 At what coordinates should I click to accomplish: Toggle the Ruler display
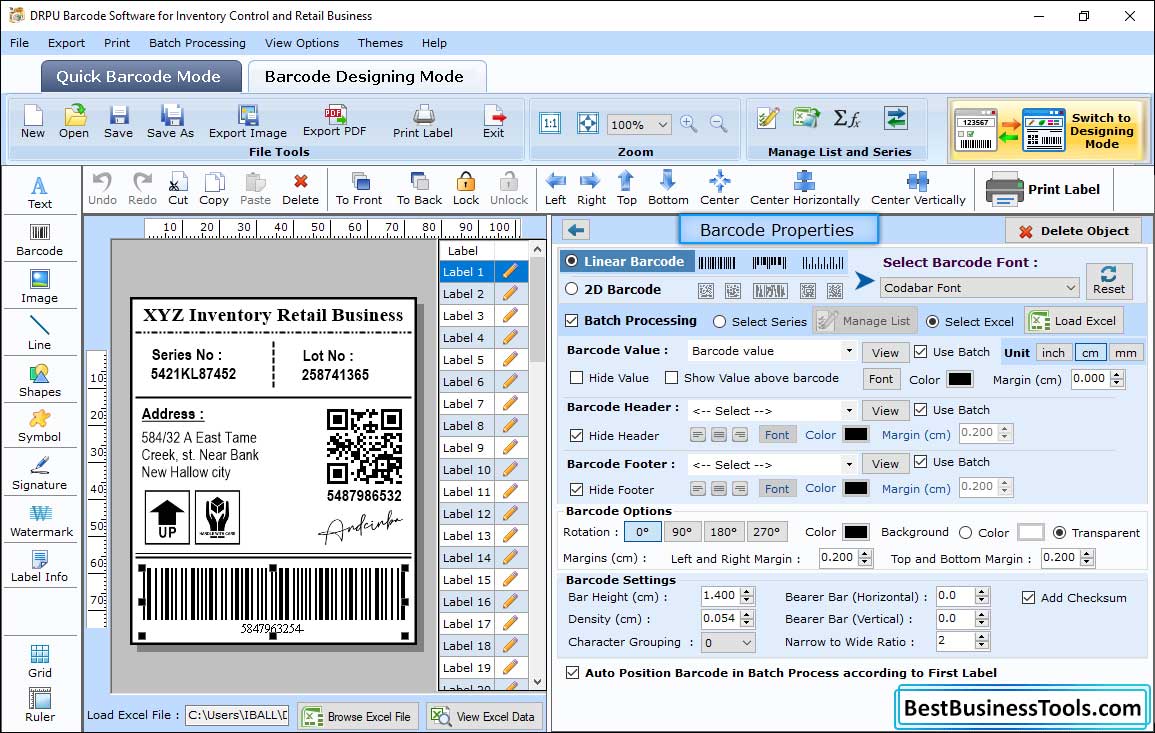[40, 705]
